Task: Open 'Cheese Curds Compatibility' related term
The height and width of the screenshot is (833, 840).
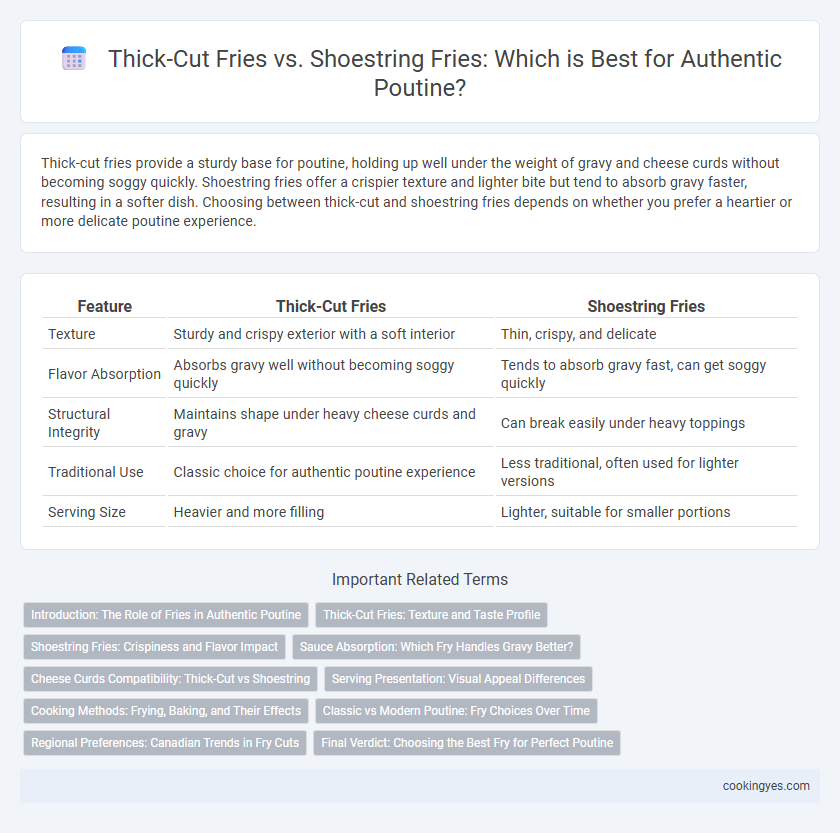Action: pos(170,679)
